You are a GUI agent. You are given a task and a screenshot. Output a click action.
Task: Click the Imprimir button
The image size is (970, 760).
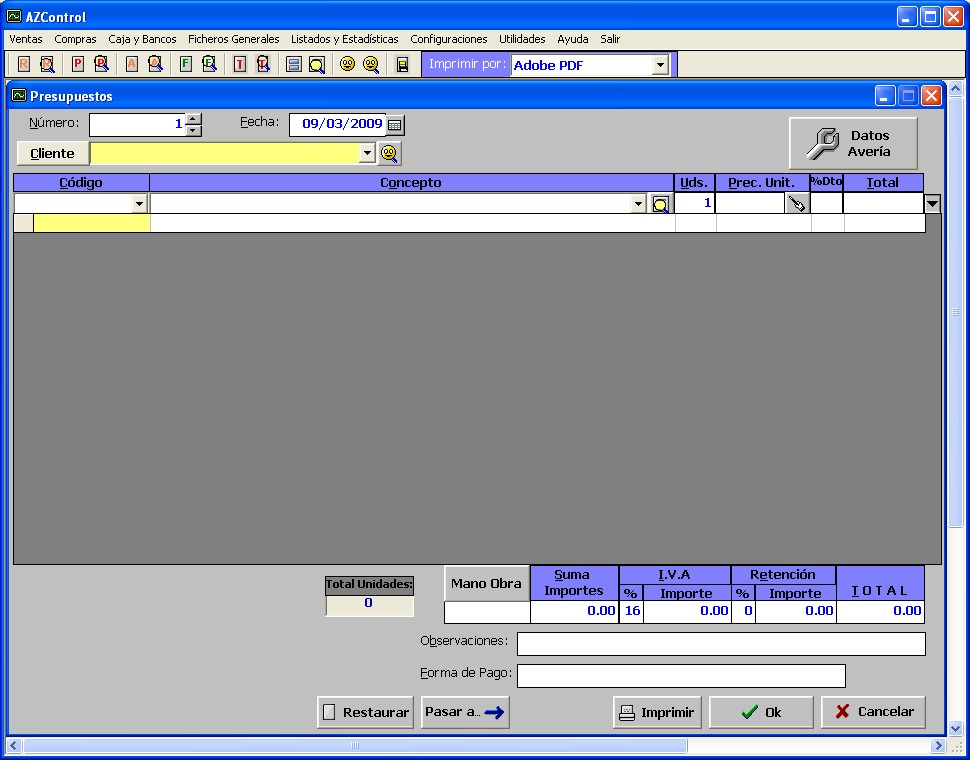pyautogui.click(x=657, y=712)
